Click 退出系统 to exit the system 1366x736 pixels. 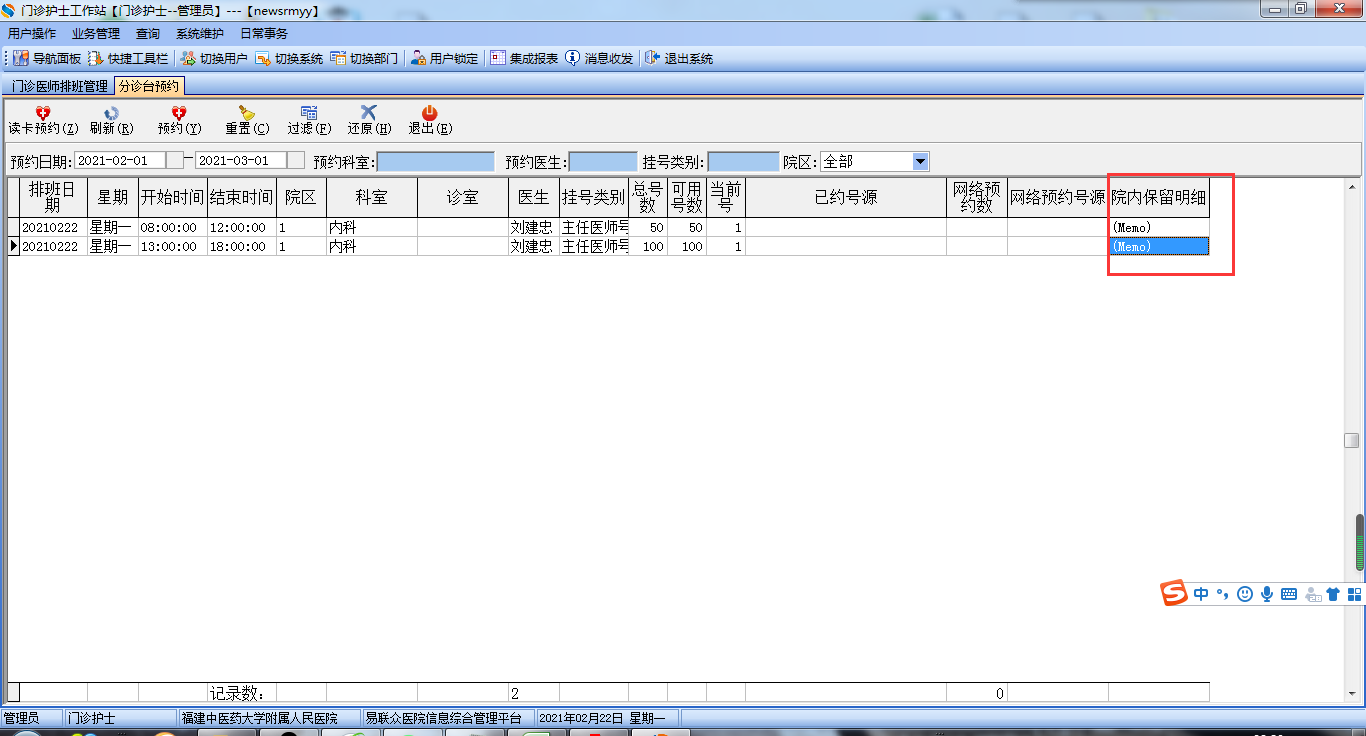pyautogui.click(x=679, y=59)
